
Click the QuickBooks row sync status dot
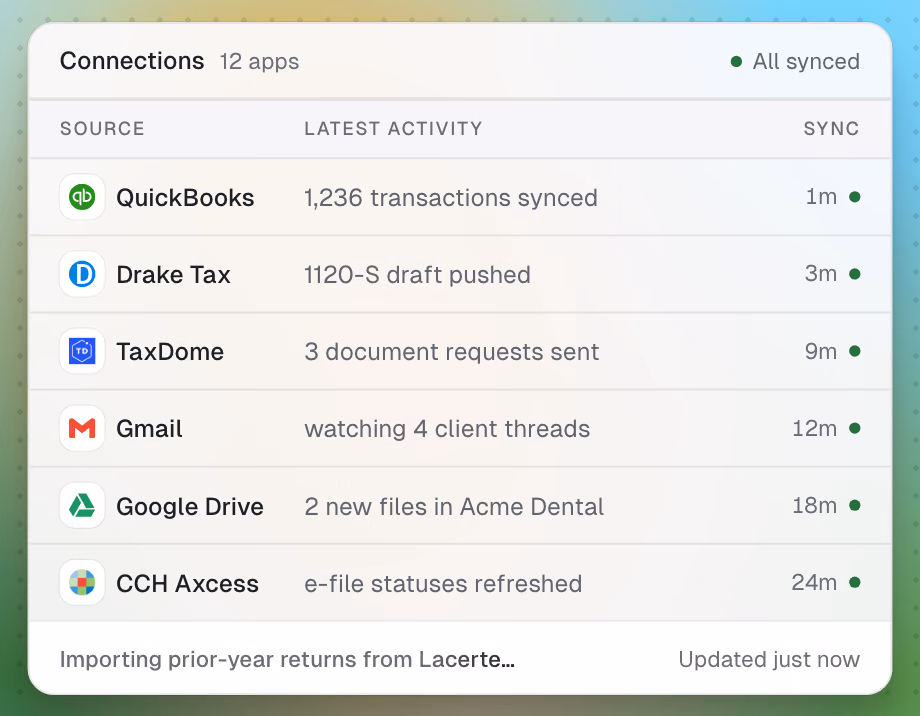(855, 197)
